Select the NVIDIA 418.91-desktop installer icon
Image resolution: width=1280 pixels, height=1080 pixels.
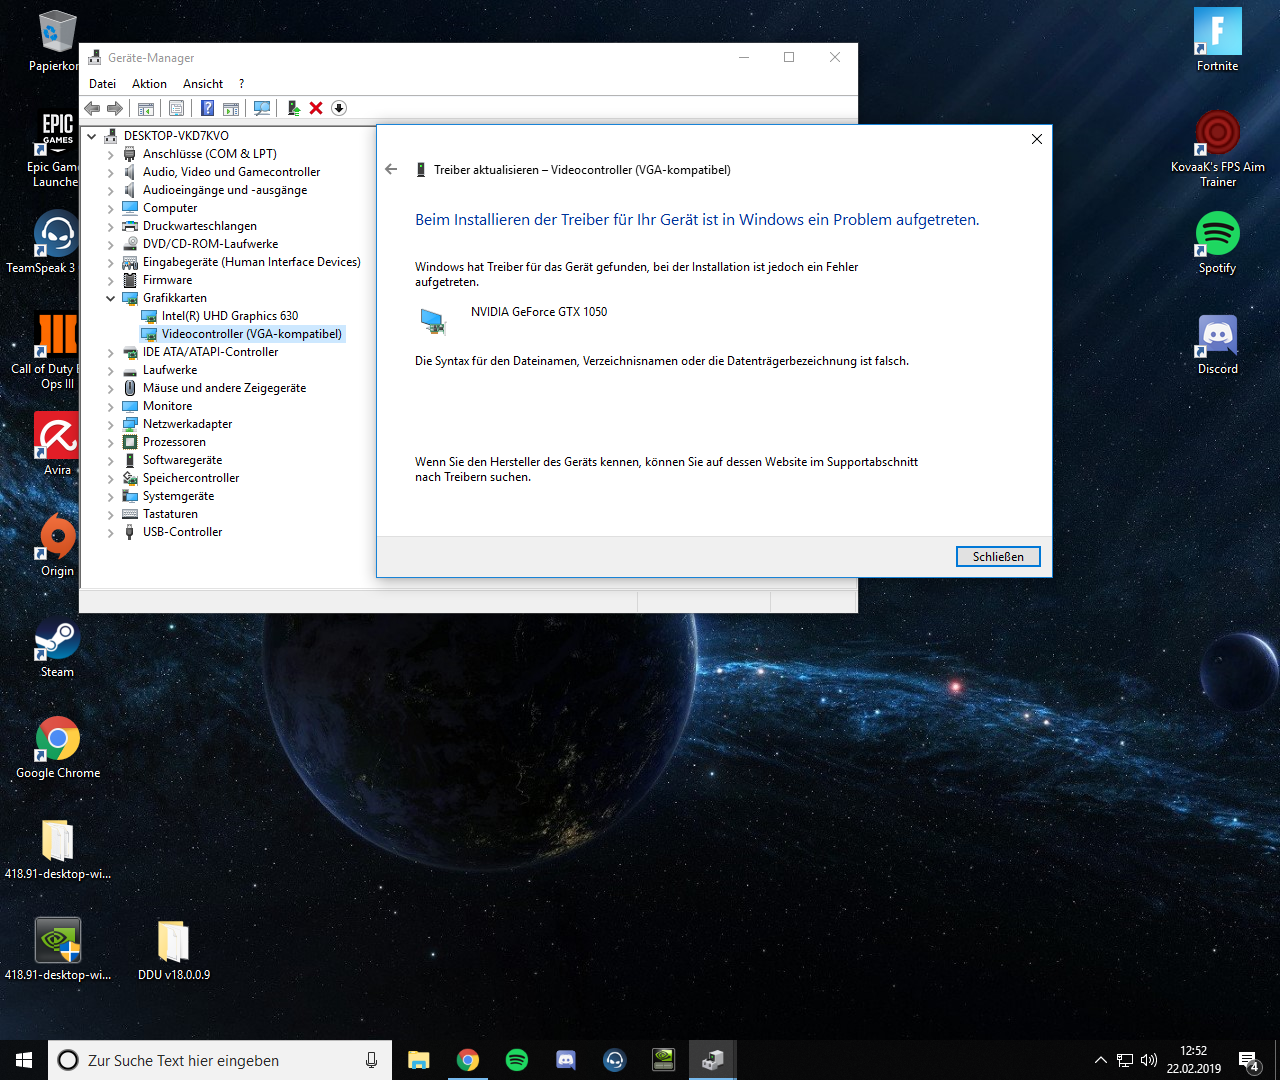tap(58, 950)
